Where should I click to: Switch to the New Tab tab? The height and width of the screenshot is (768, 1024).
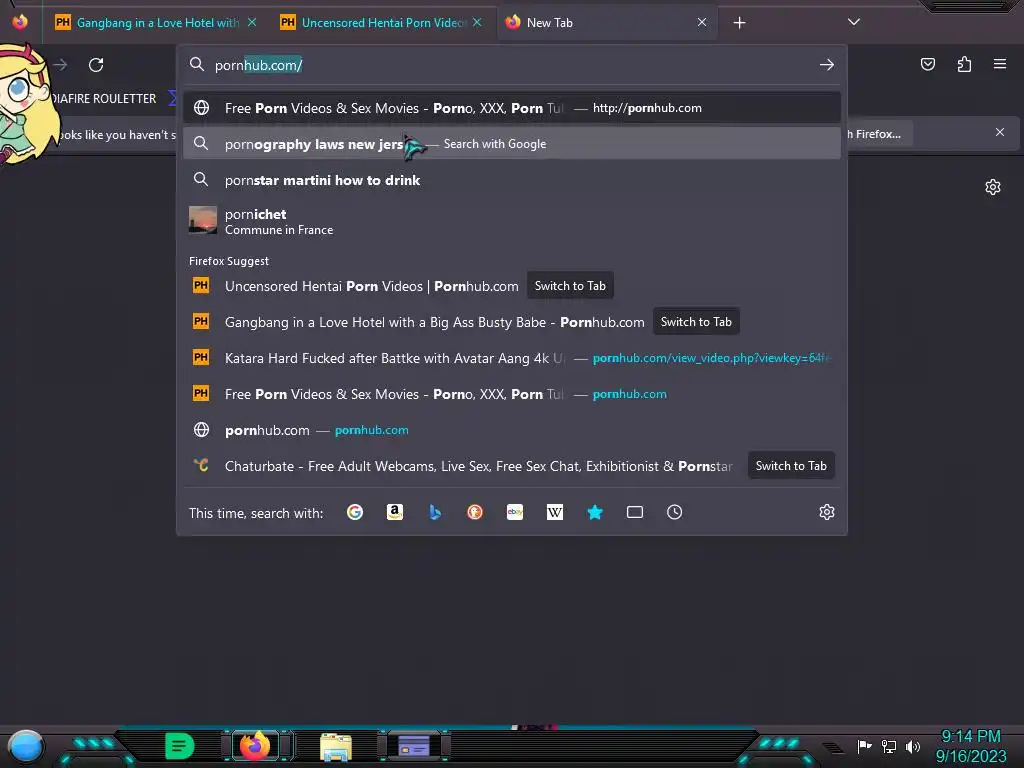[607, 23]
